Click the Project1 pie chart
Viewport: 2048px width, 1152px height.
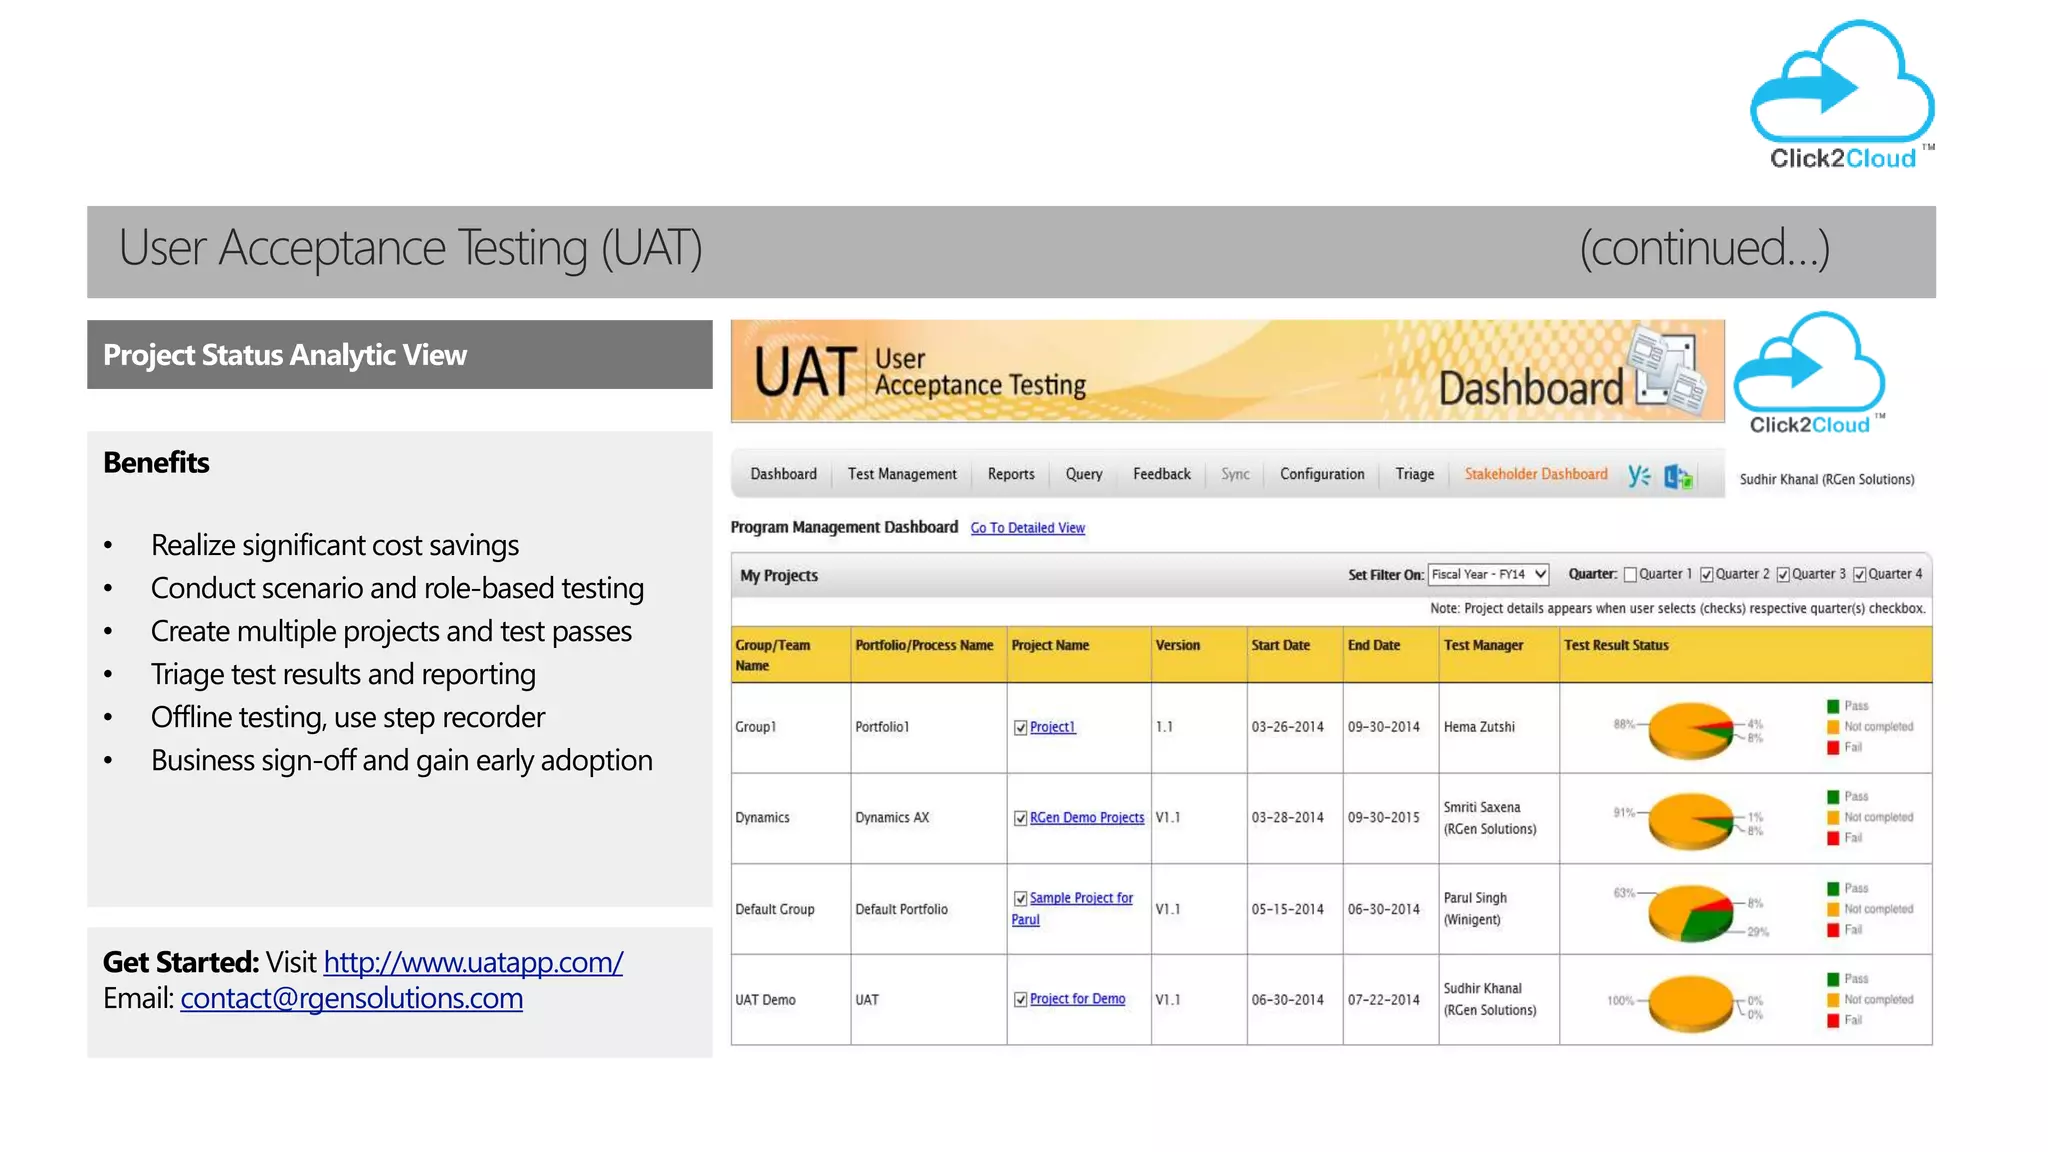(1691, 730)
